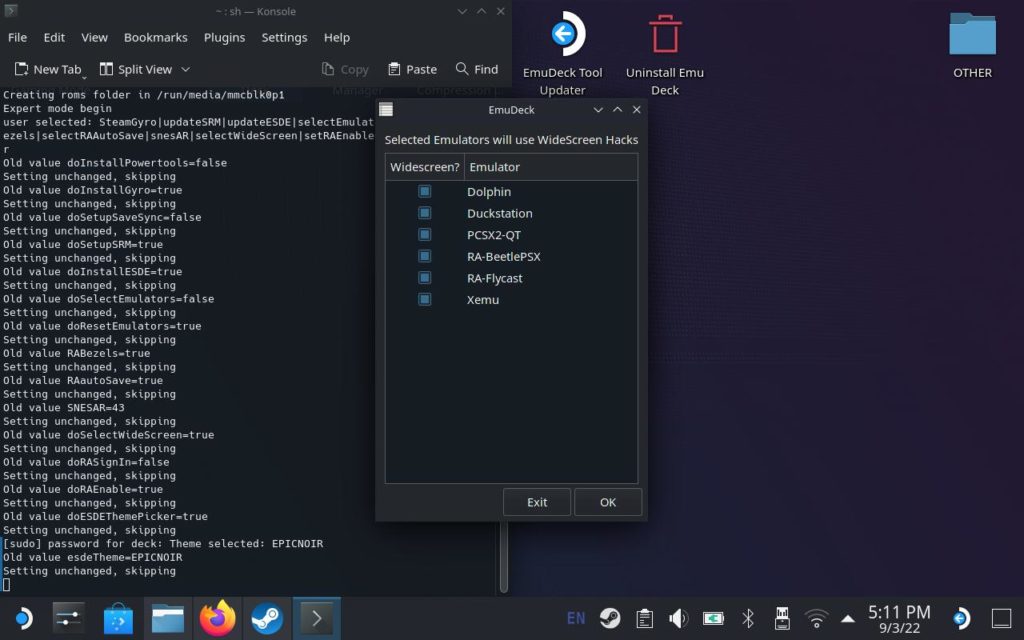Select the Dolphin emulator name
This screenshot has height=640, width=1024.
488,192
